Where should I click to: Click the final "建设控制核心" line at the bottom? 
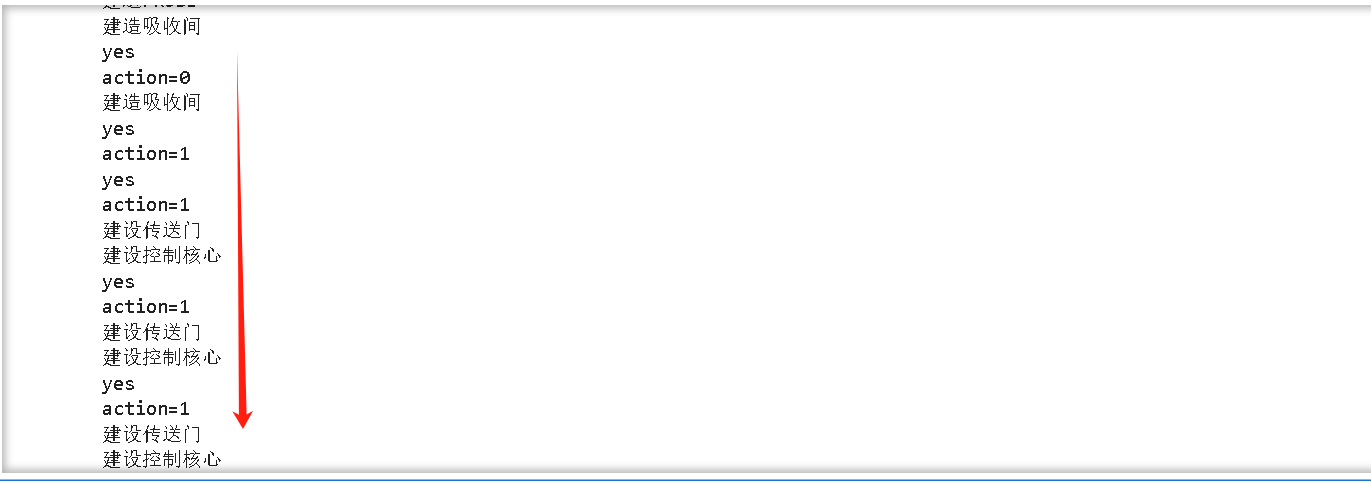(x=162, y=460)
